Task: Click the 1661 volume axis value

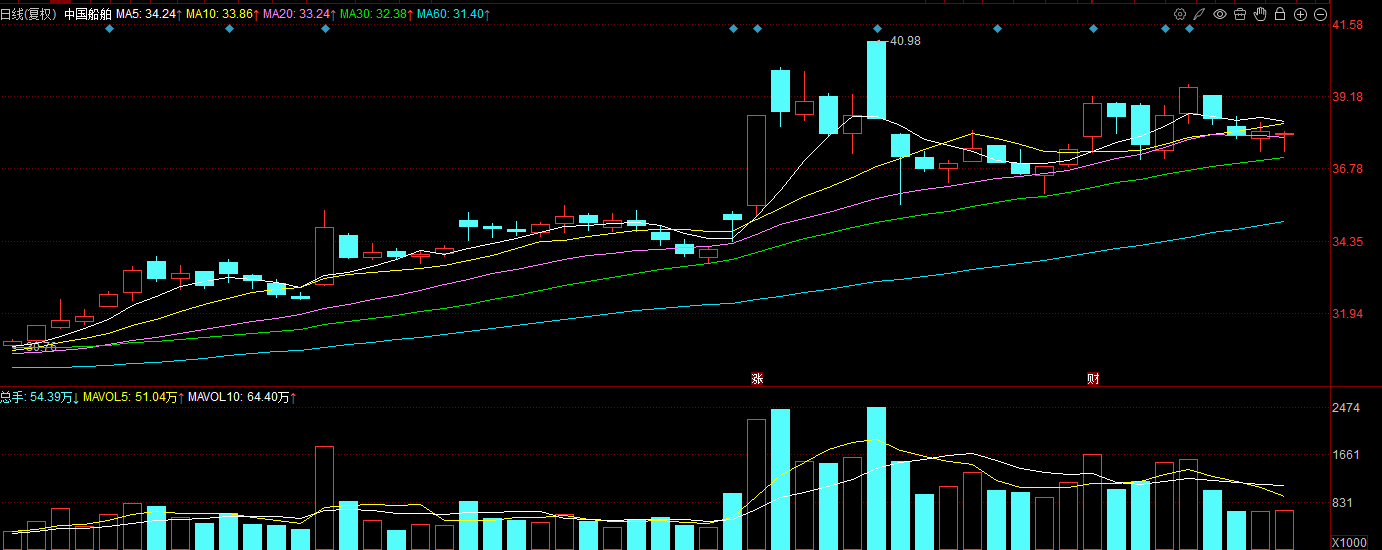Action: click(1347, 455)
